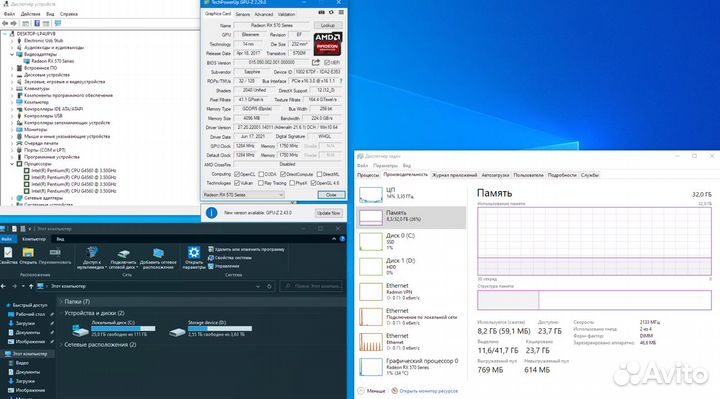Open Вид tab in Explorer ribbon
The image size is (720, 399).
click(x=60, y=239)
